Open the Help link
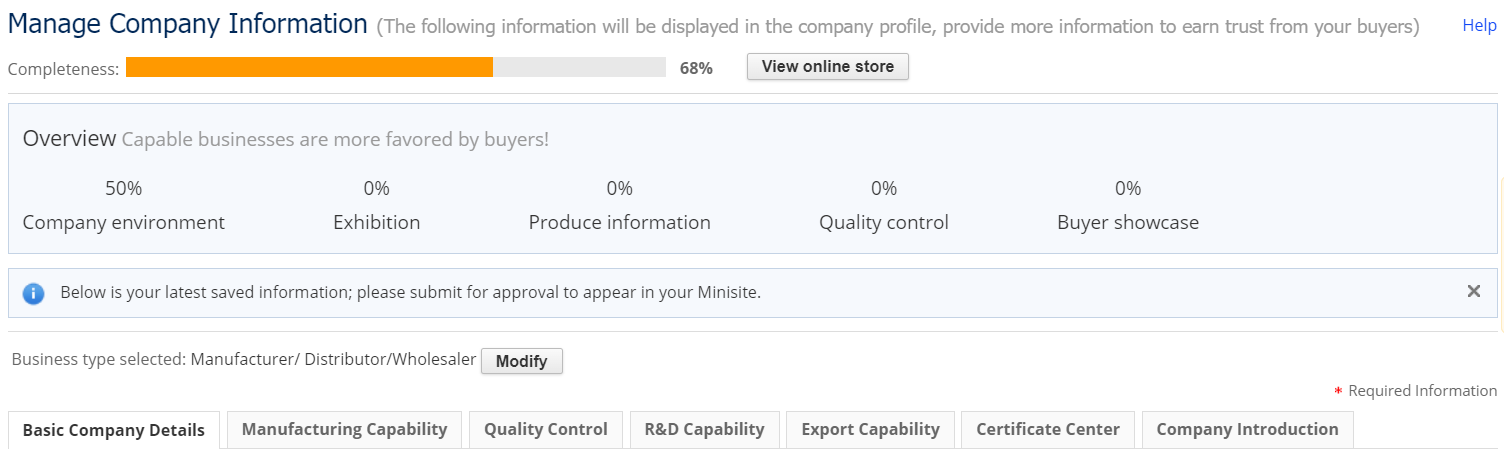1504x471 pixels. point(1479,26)
